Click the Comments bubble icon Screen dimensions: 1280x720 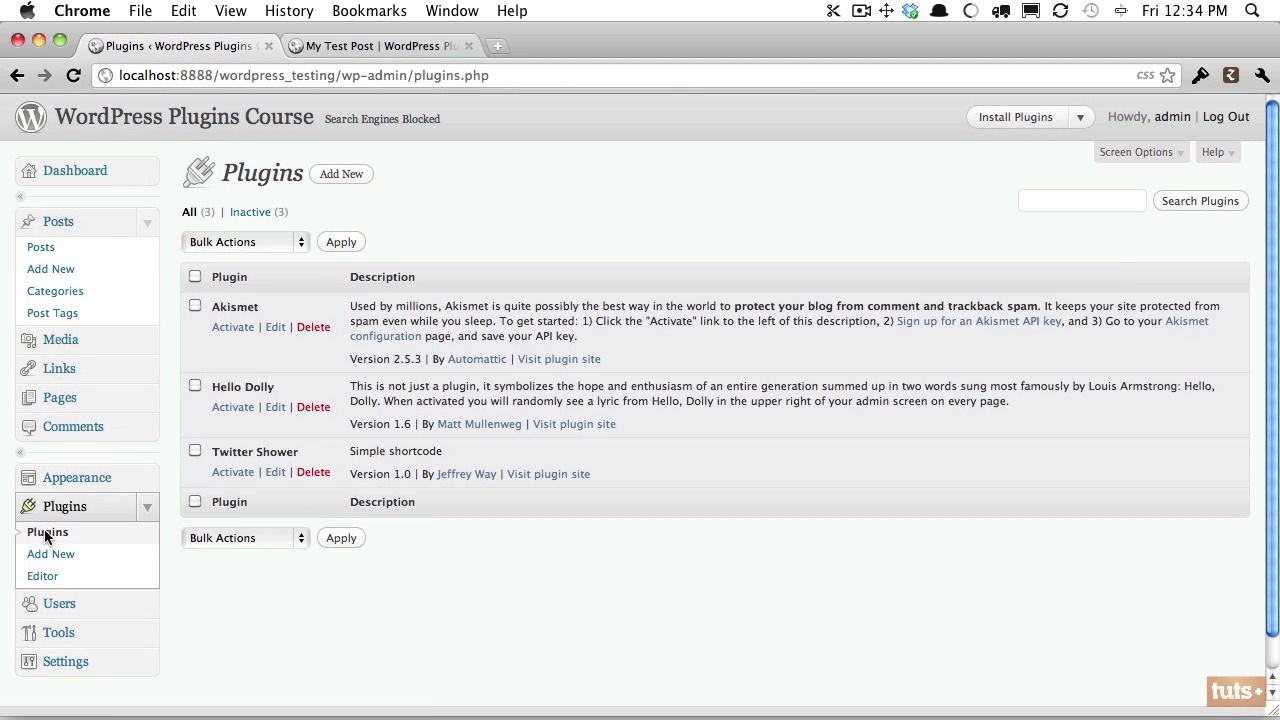(29, 427)
